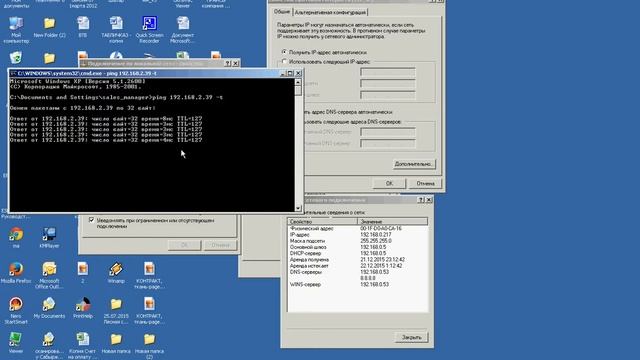Switch to the Альтернативная конфигурация tab

tap(330, 13)
